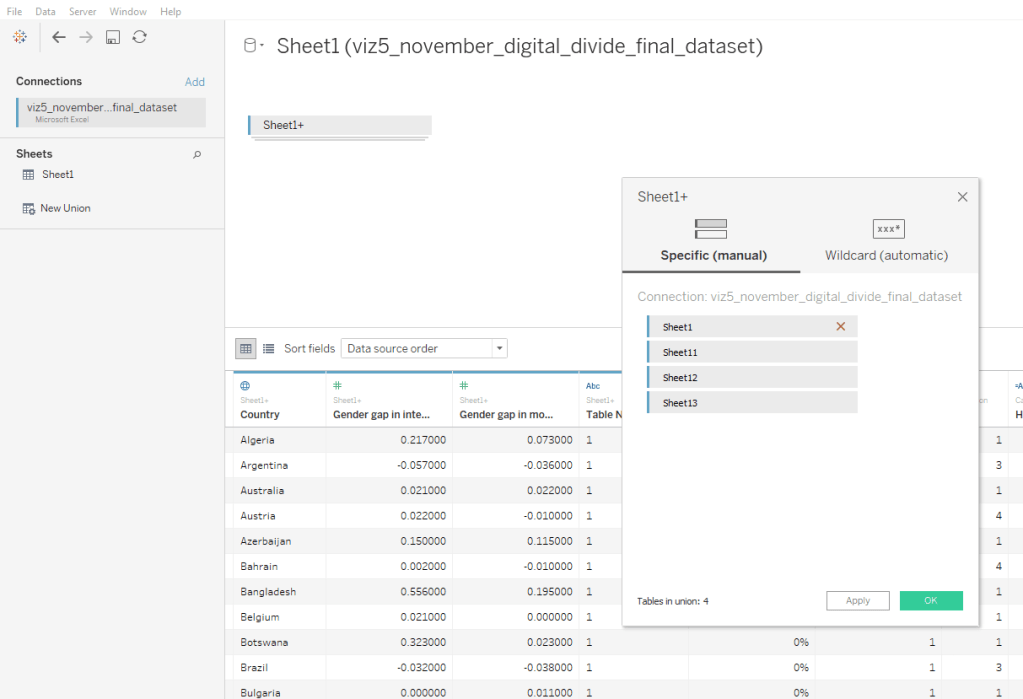Image resolution: width=1023 pixels, height=699 pixels.
Task: Refresh the data source
Action: tap(140, 37)
